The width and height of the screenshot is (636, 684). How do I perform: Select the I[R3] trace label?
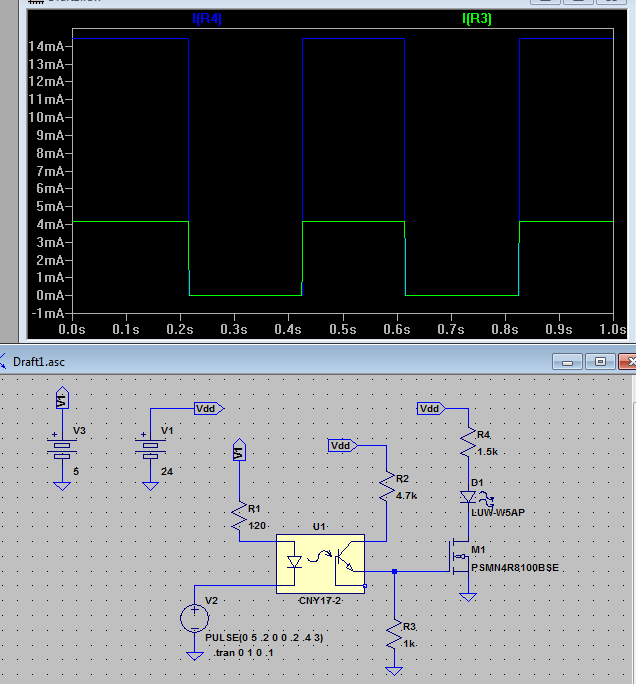476,19
